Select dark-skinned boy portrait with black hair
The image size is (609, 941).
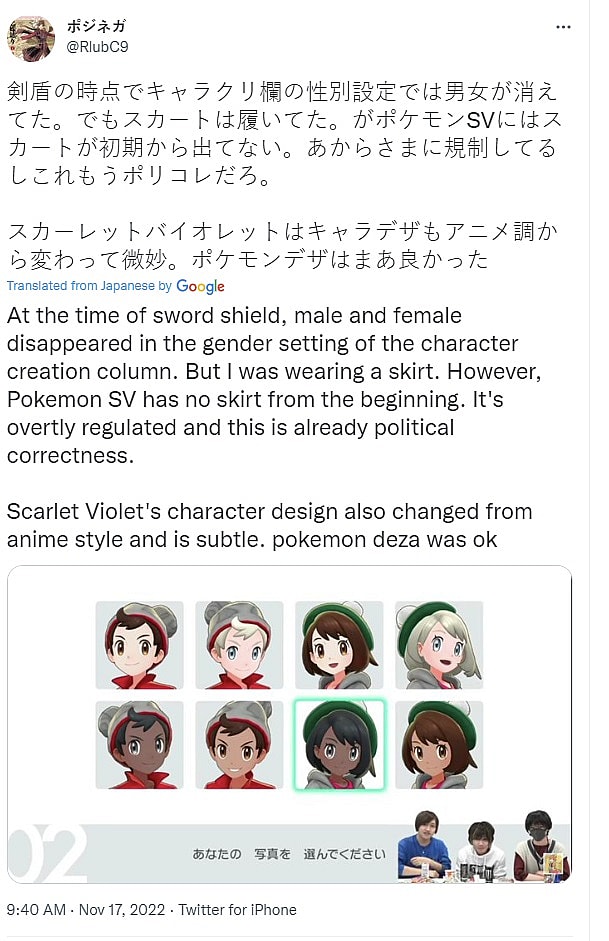140,745
